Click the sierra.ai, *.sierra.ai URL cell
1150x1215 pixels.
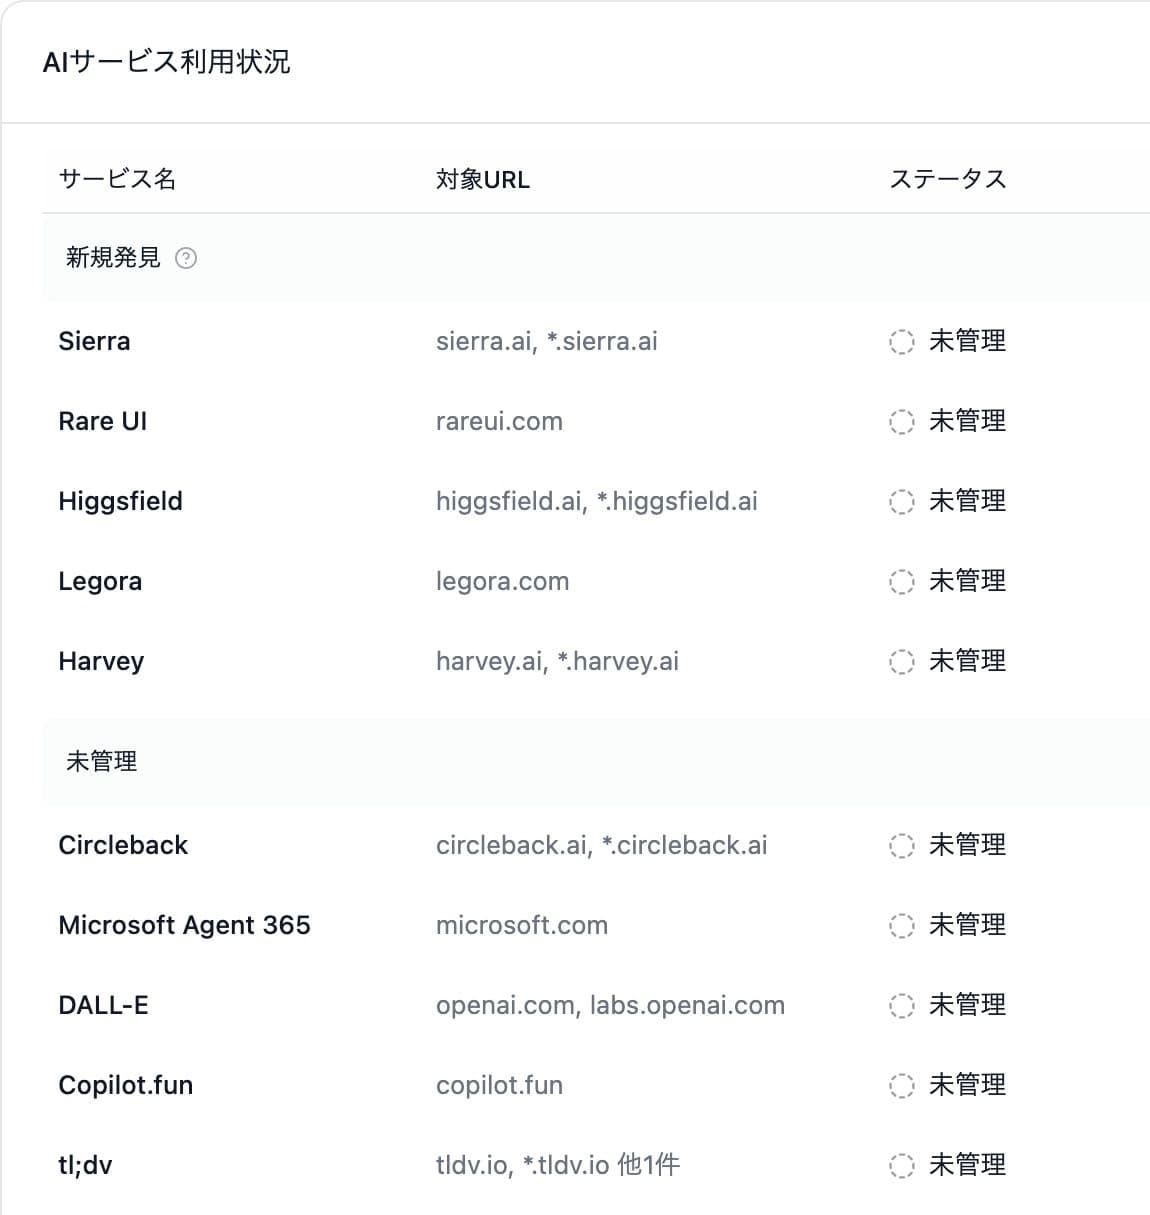pos(547,341)
